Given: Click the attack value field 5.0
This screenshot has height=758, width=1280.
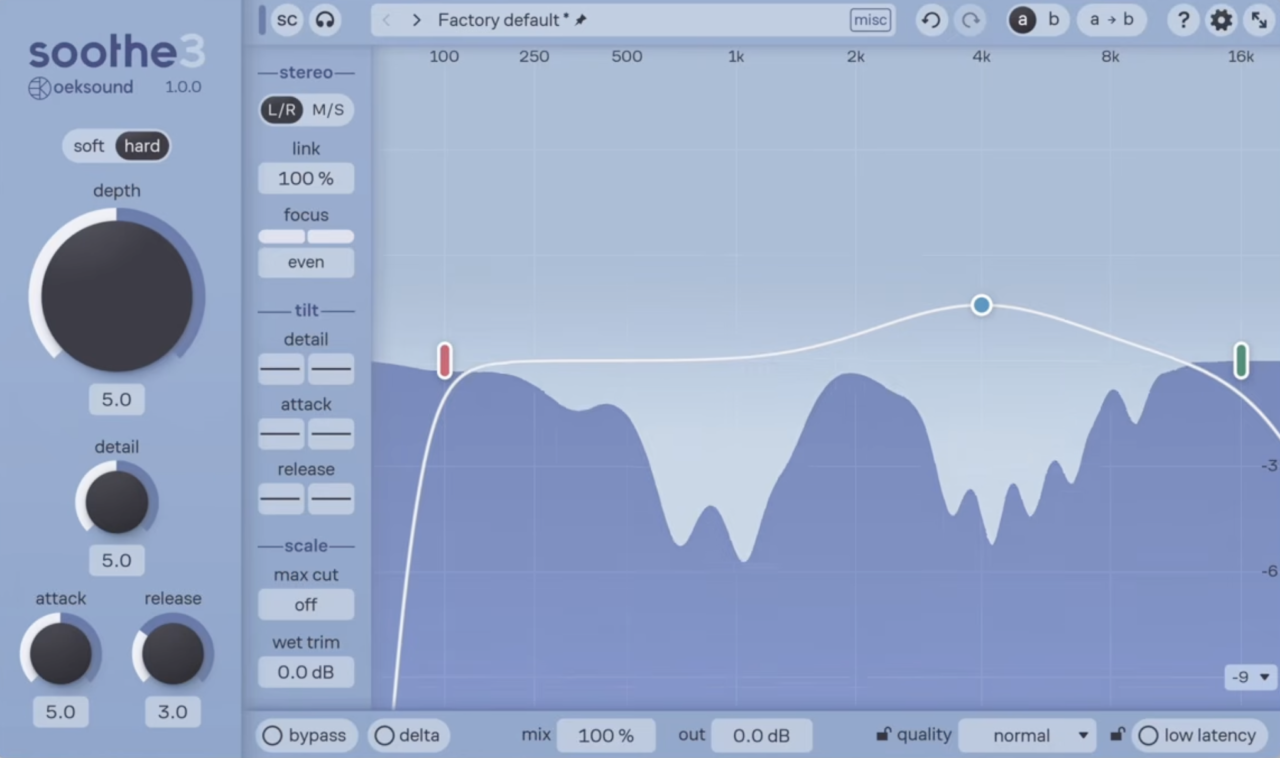Looking at the screenshot, I should pos(61,712).
